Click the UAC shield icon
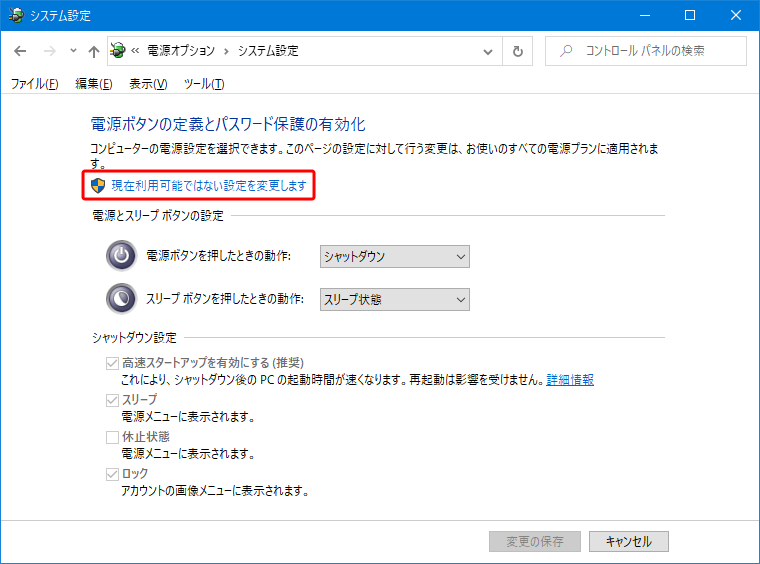This screenshot has height=564, width=760. [98, 186]
